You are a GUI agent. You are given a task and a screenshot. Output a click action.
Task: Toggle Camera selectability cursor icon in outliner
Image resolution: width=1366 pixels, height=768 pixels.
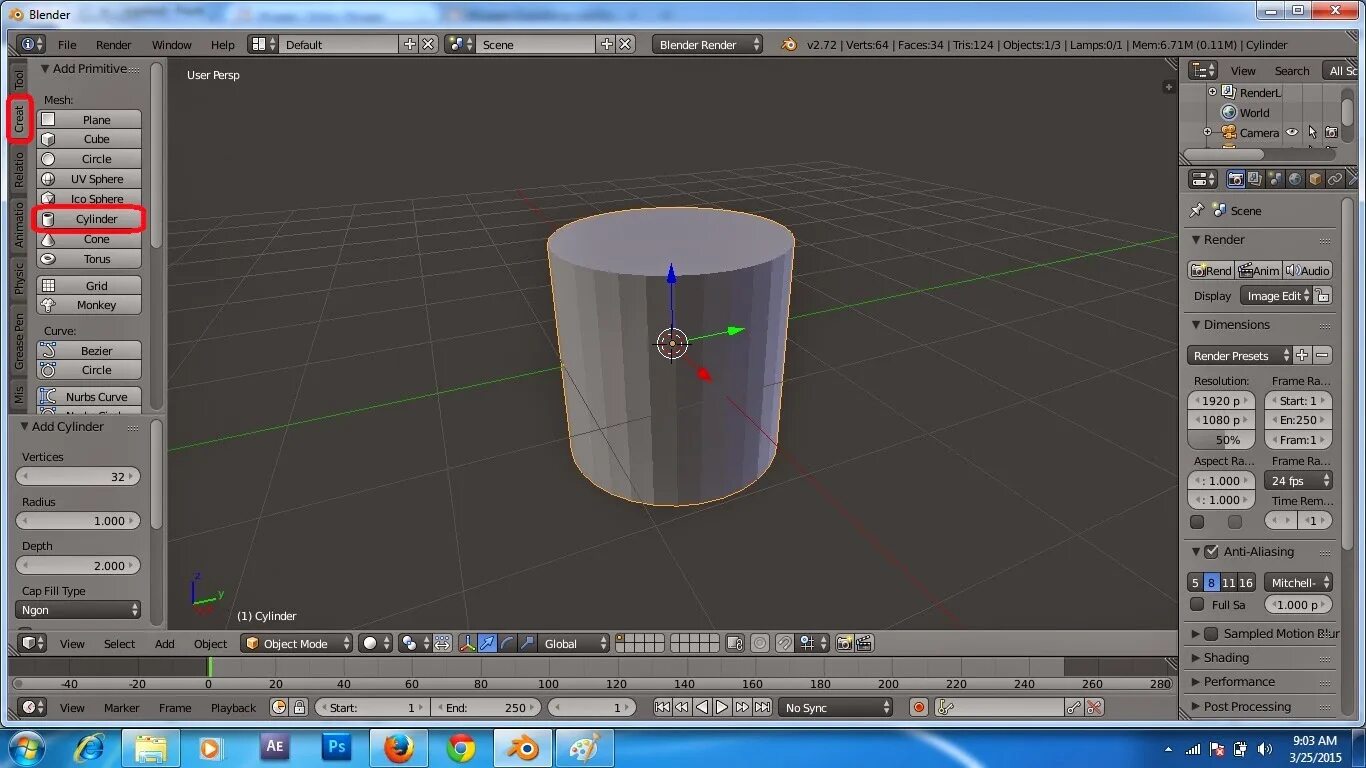1312,132
